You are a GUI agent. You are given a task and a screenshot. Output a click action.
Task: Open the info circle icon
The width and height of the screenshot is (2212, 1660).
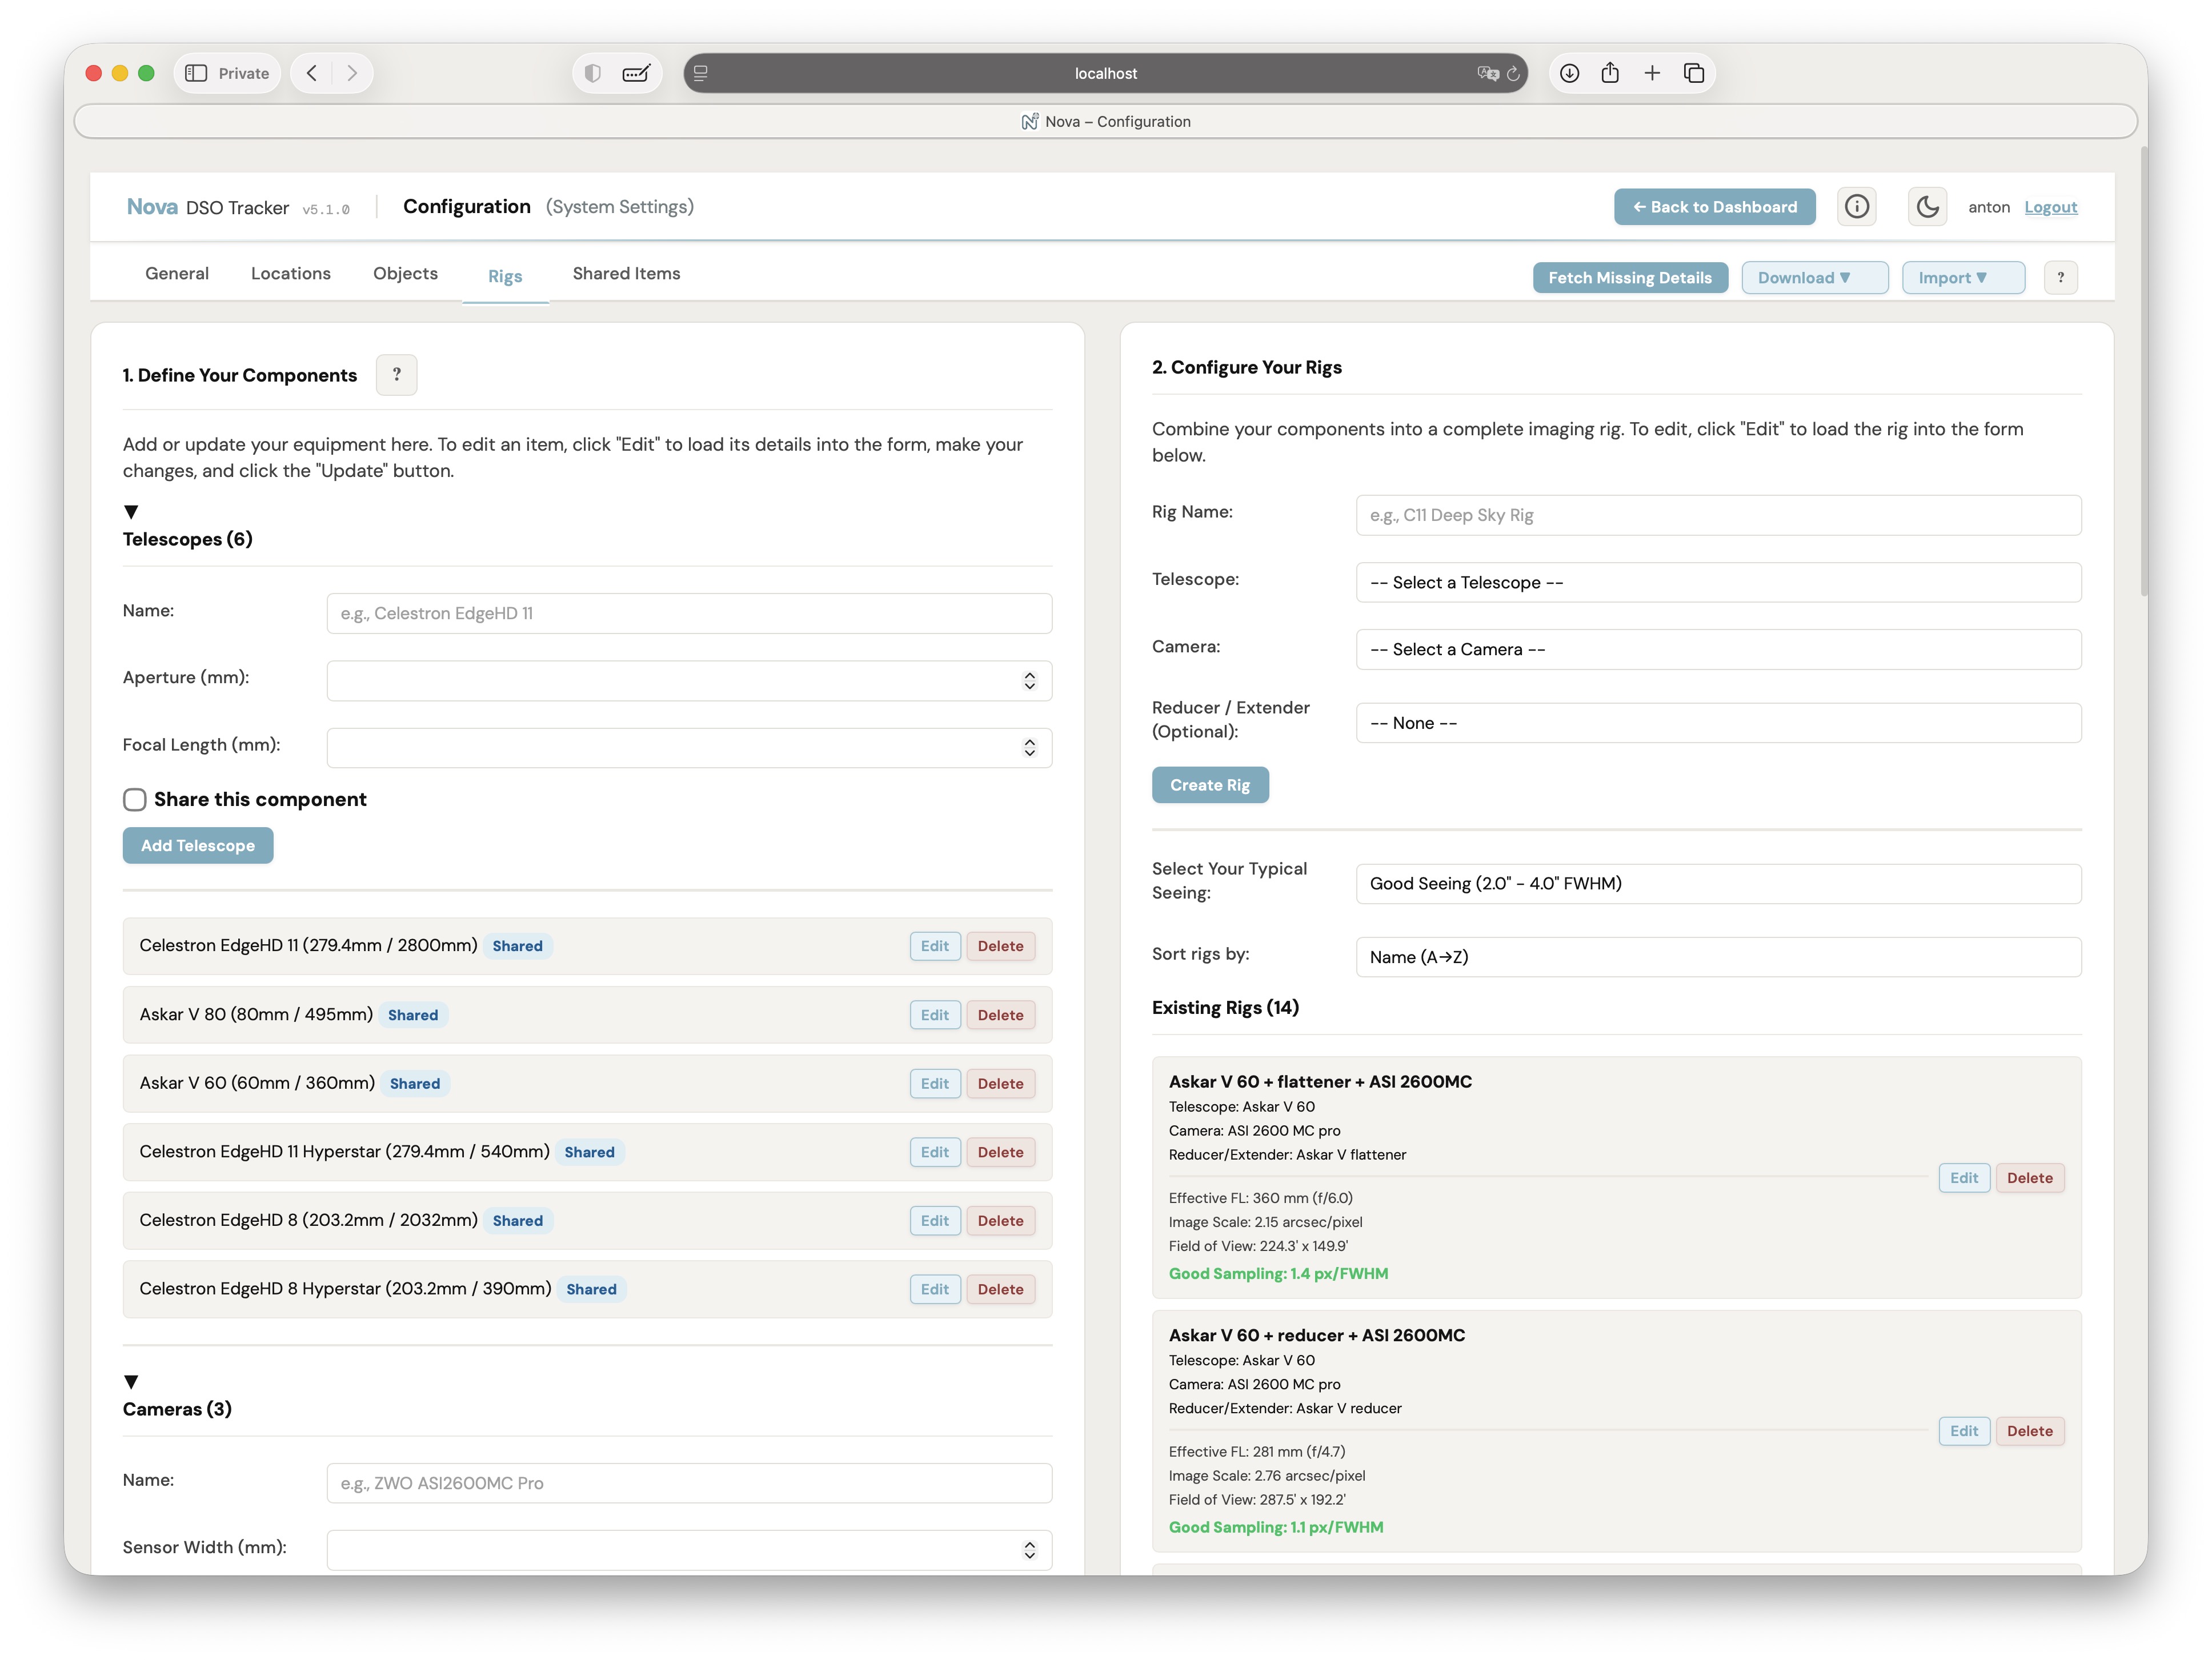[1856, 207]
